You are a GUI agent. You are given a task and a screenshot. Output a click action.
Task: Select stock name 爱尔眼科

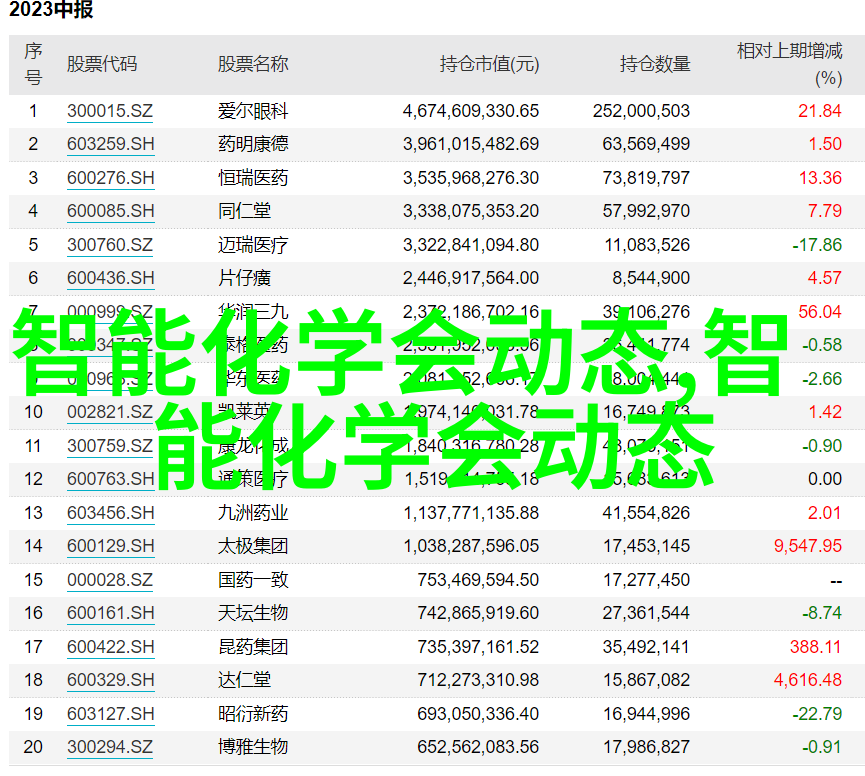coord(253,111)
